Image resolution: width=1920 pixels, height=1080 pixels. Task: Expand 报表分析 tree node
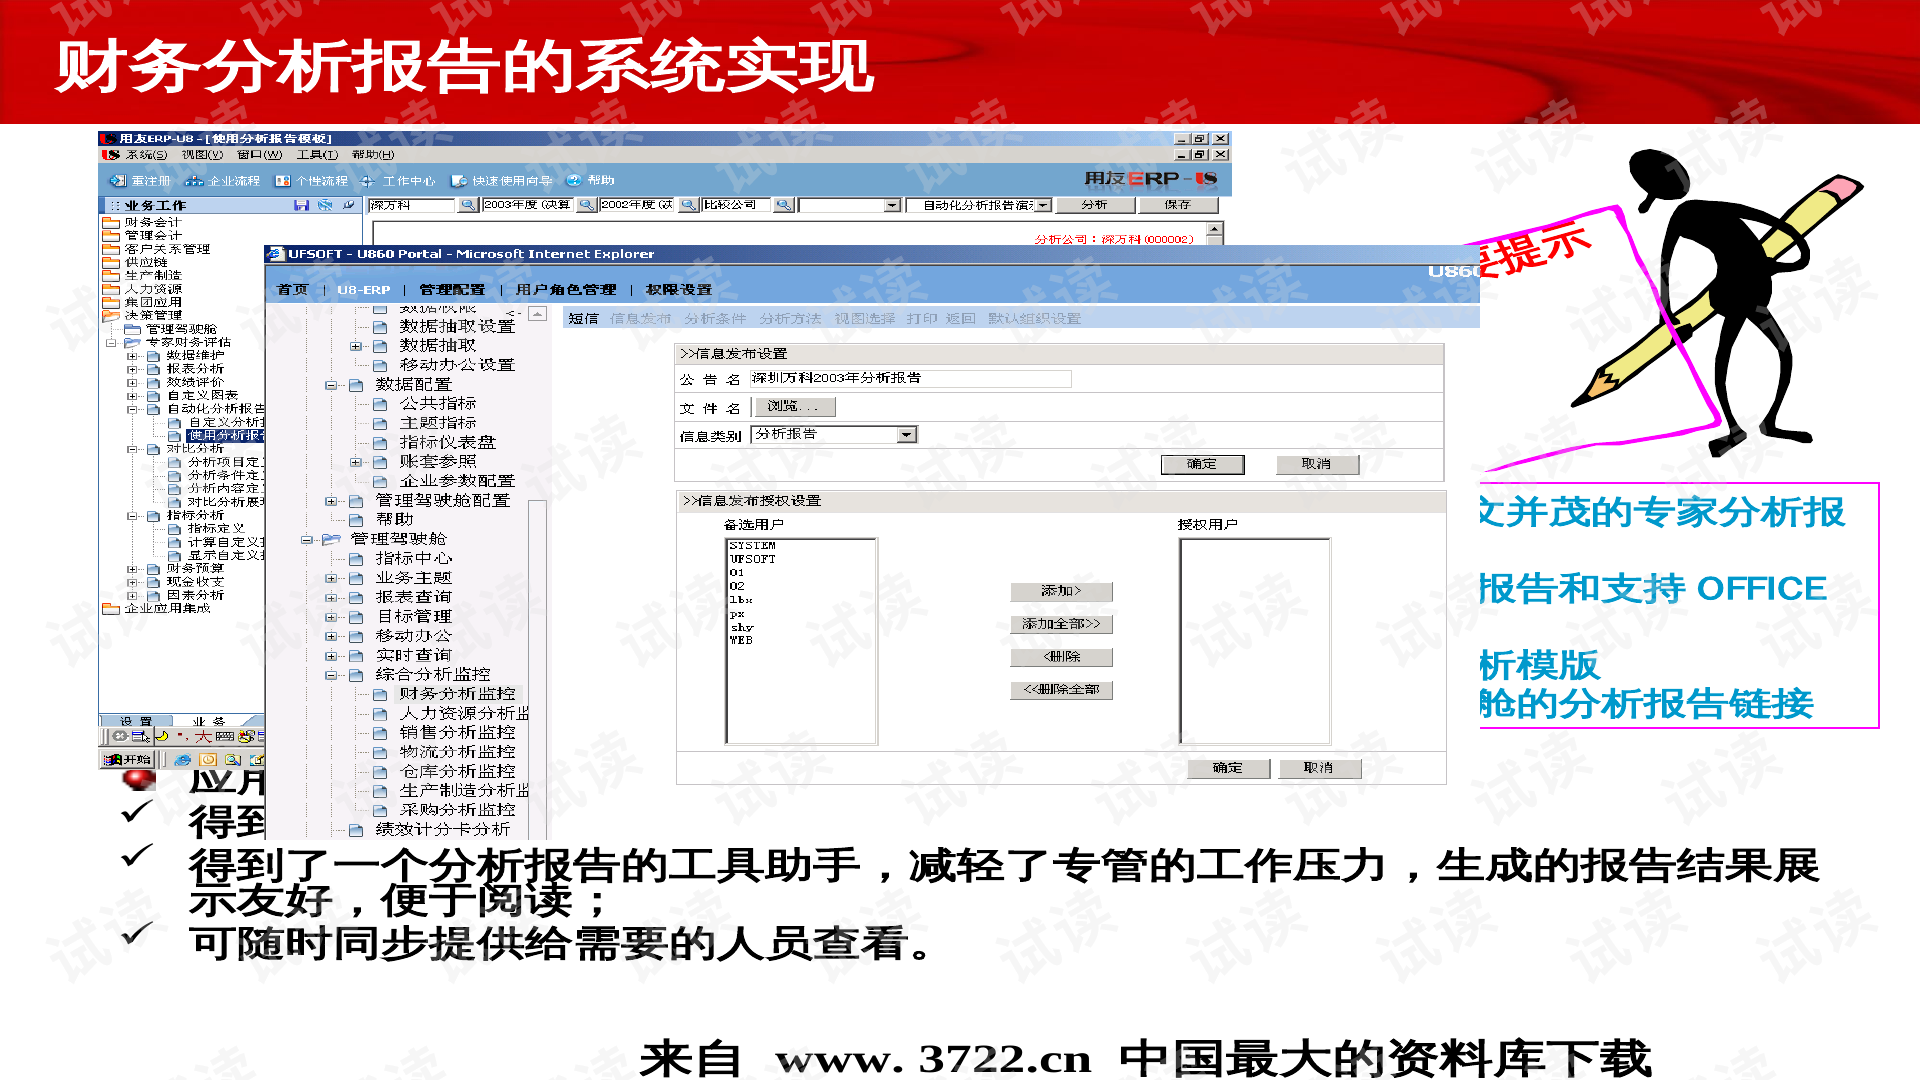pos(132,369)
